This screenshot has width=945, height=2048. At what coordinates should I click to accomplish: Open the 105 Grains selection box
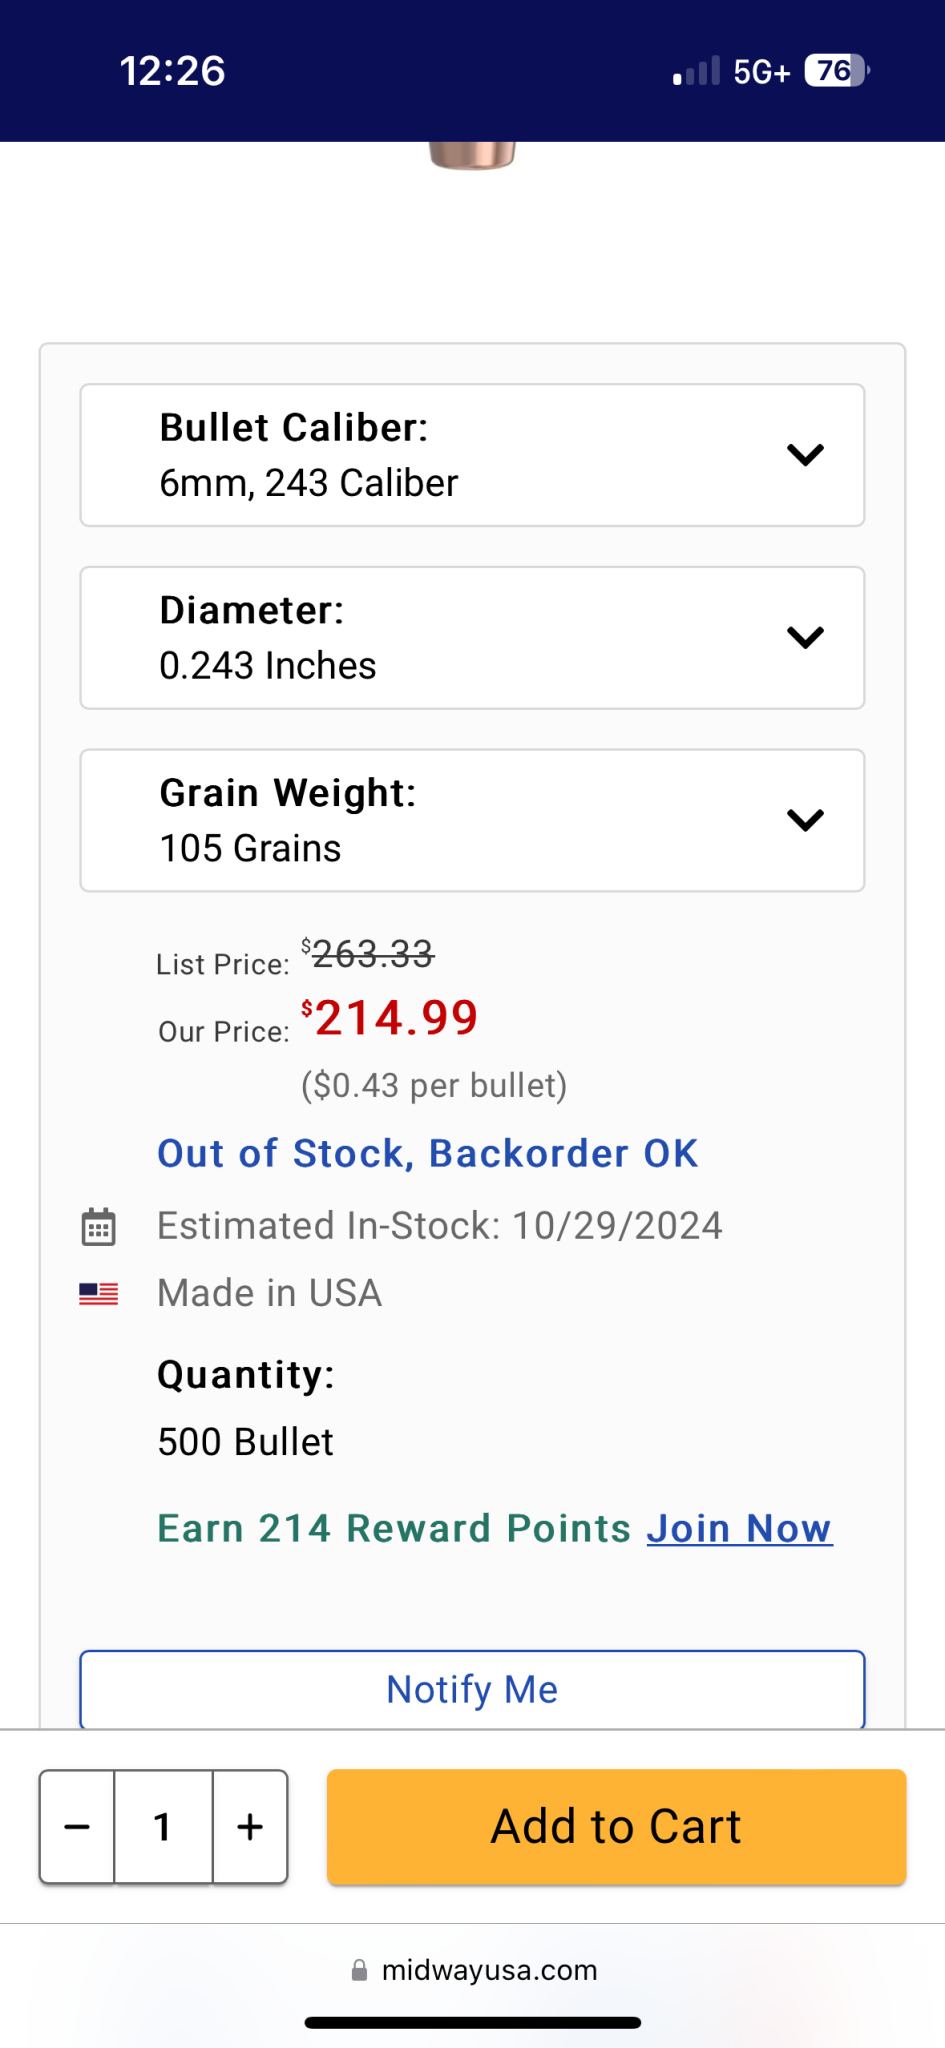pos(472,820)
